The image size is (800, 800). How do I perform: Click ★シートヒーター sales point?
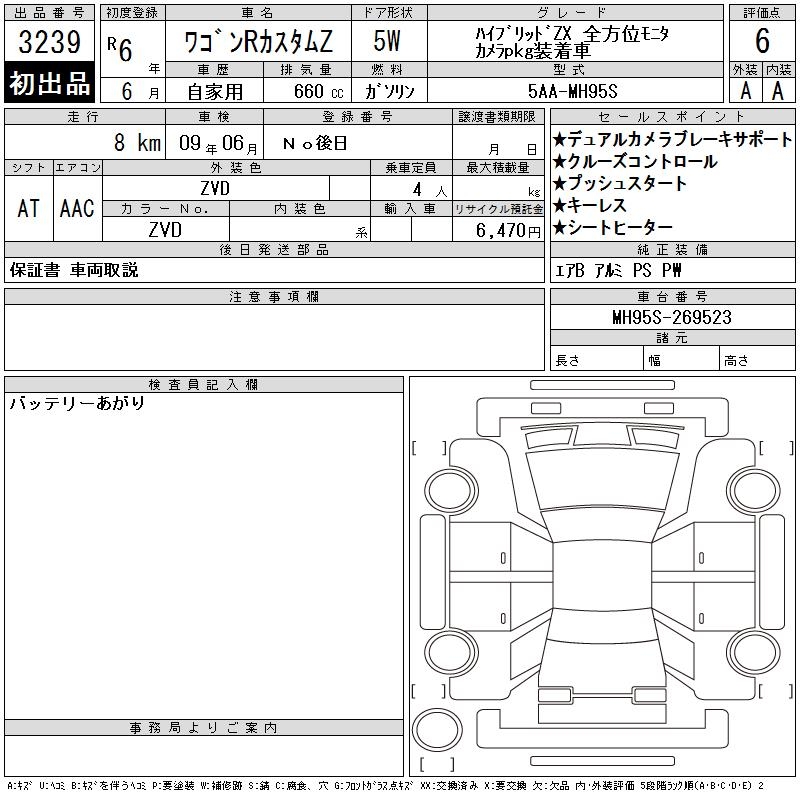point(612,227)
